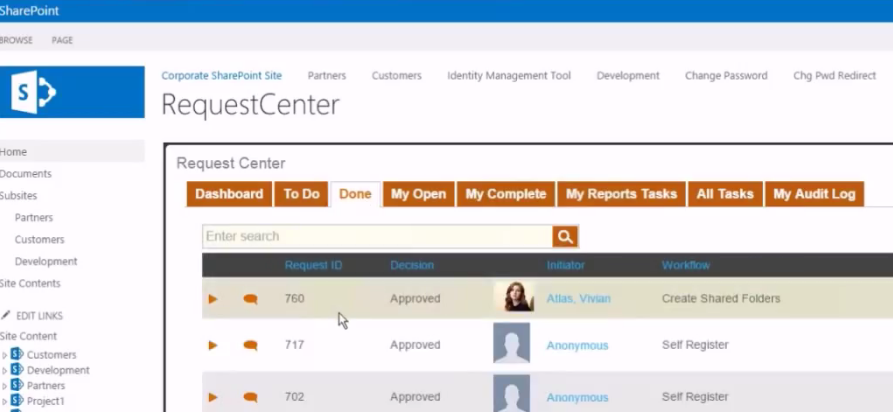The height and width of the screenshot is (412, 893).
Task: Open Anonymous link in request 717 row
Action: coord(577,345)
